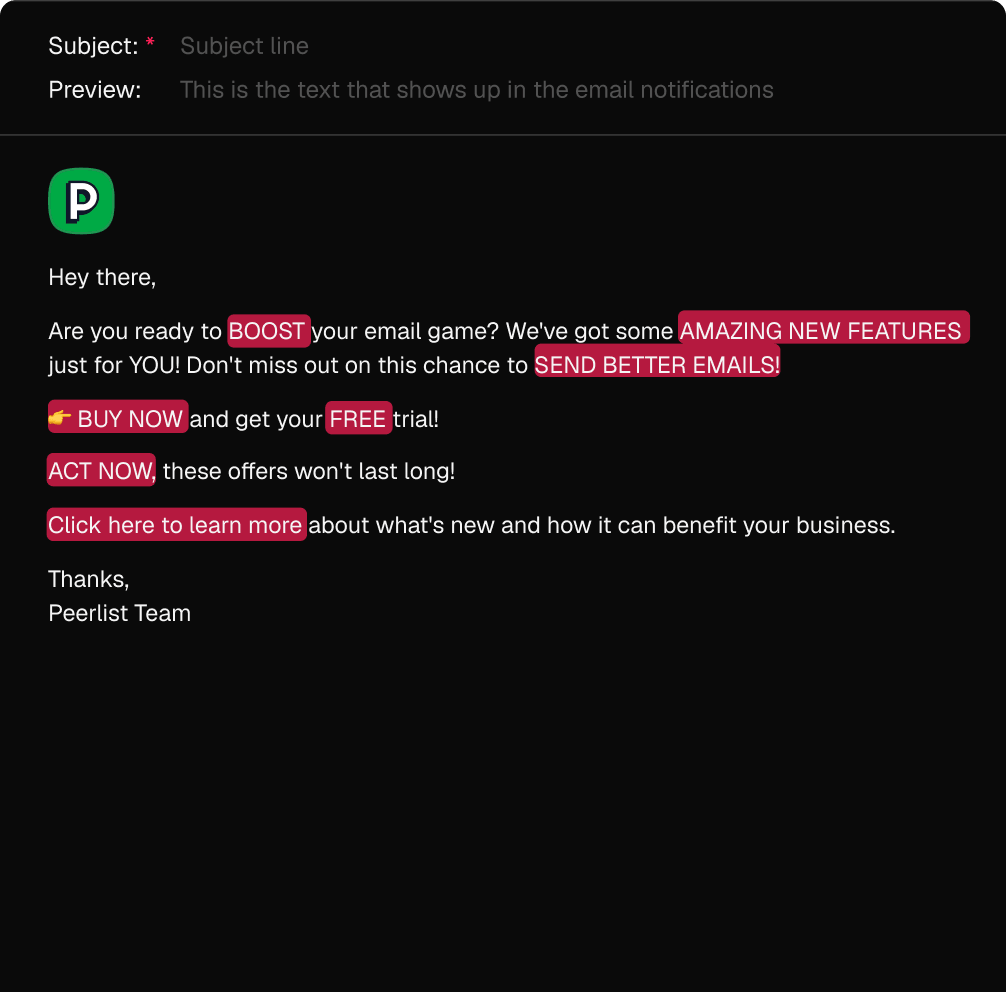This screenshot has width=1006, height=992.
Task: Click the flagged ACT NOW phrase
Action: click(x=100, y=471)
